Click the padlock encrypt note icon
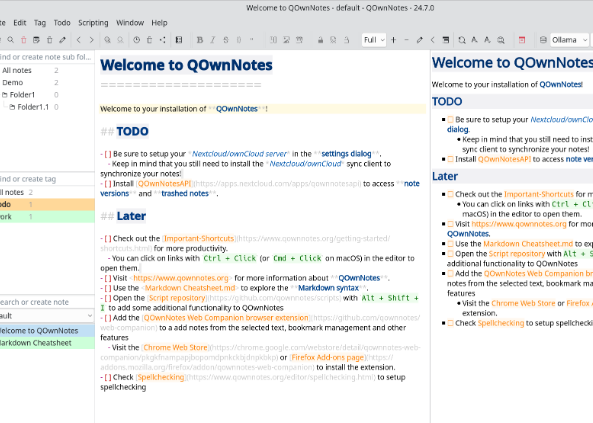 (x=320, y=40)
